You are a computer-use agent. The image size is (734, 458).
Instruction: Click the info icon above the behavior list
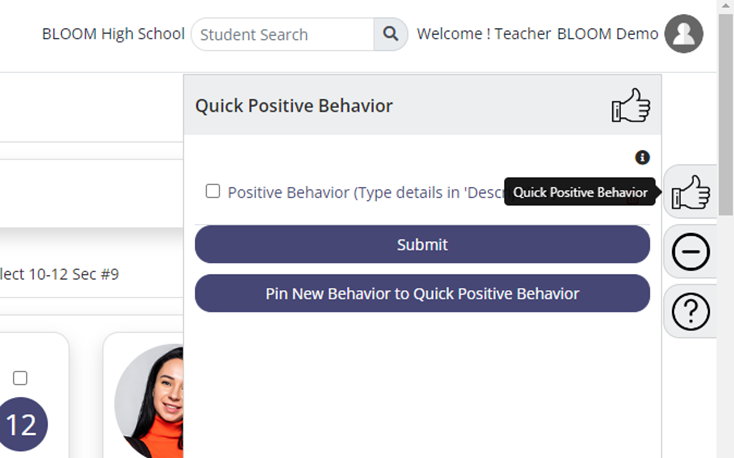pos(642,157)
